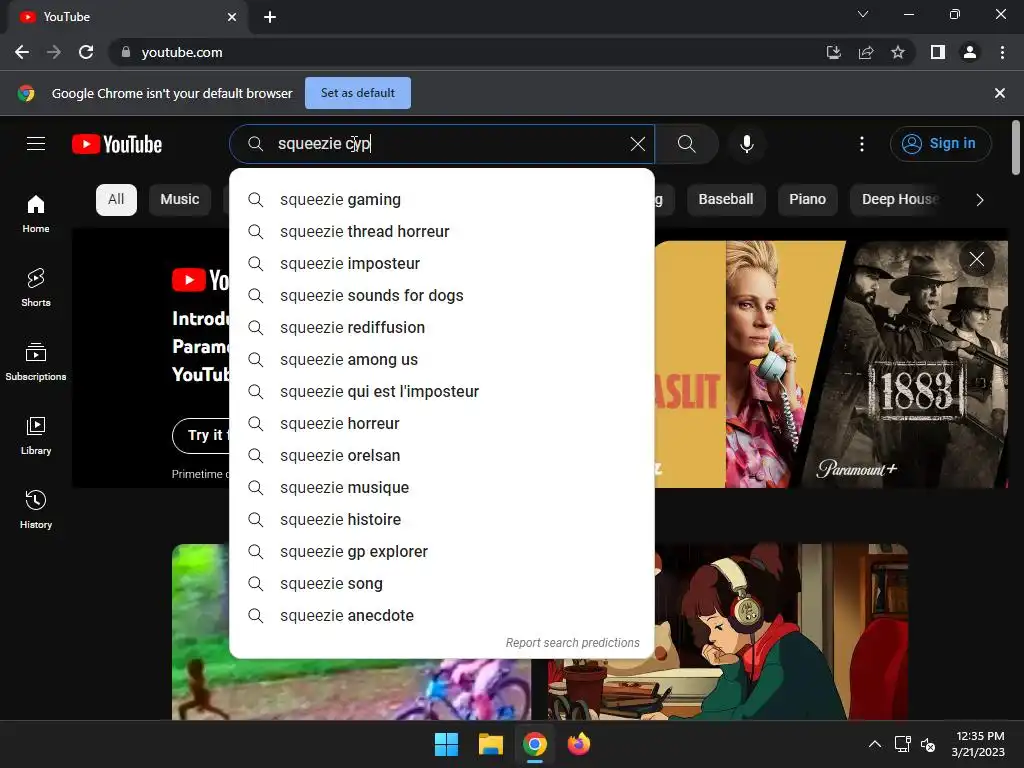The image size is (1024, 768).
Task: Click the magnifier search button
Action: pos(686,144)
